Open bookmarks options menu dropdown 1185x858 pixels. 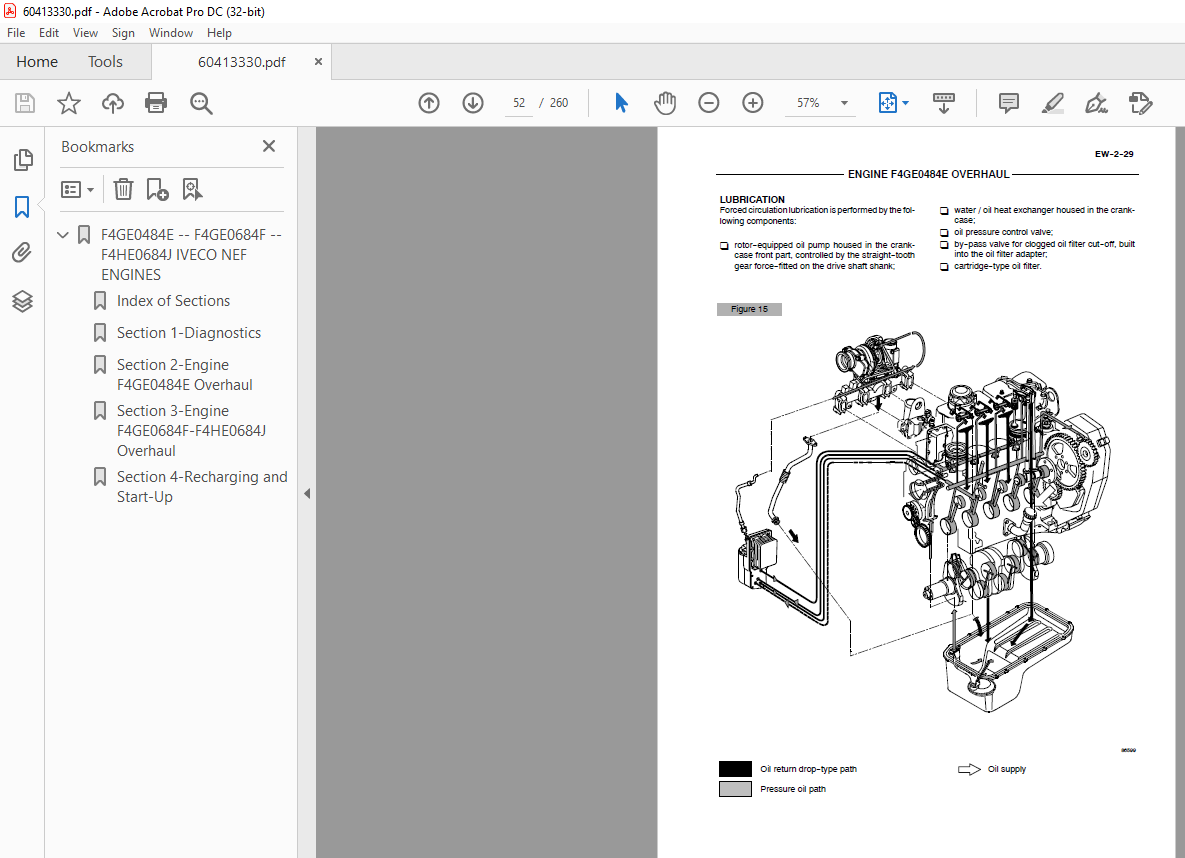click(77, 189)
